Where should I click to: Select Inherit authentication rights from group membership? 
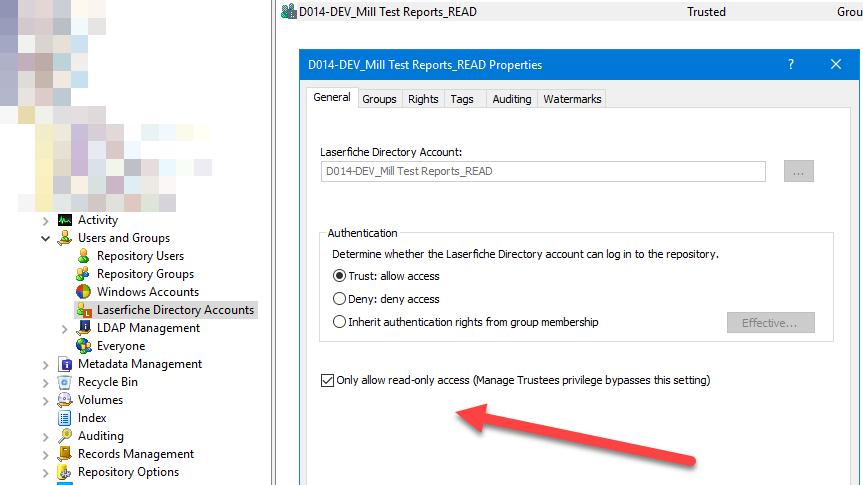pyautogui.click(x=340, y=322)
